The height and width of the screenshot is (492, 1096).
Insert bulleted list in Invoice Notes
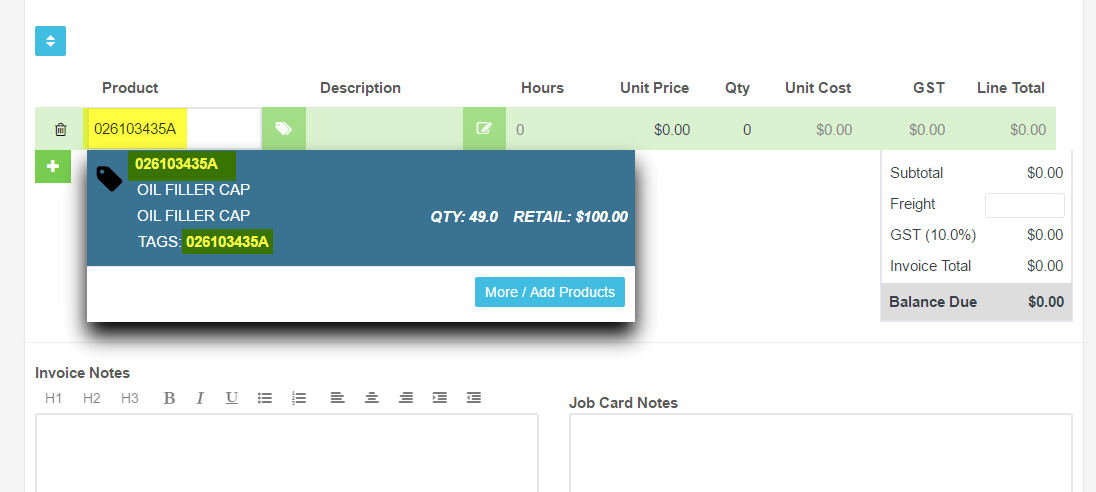265,398
